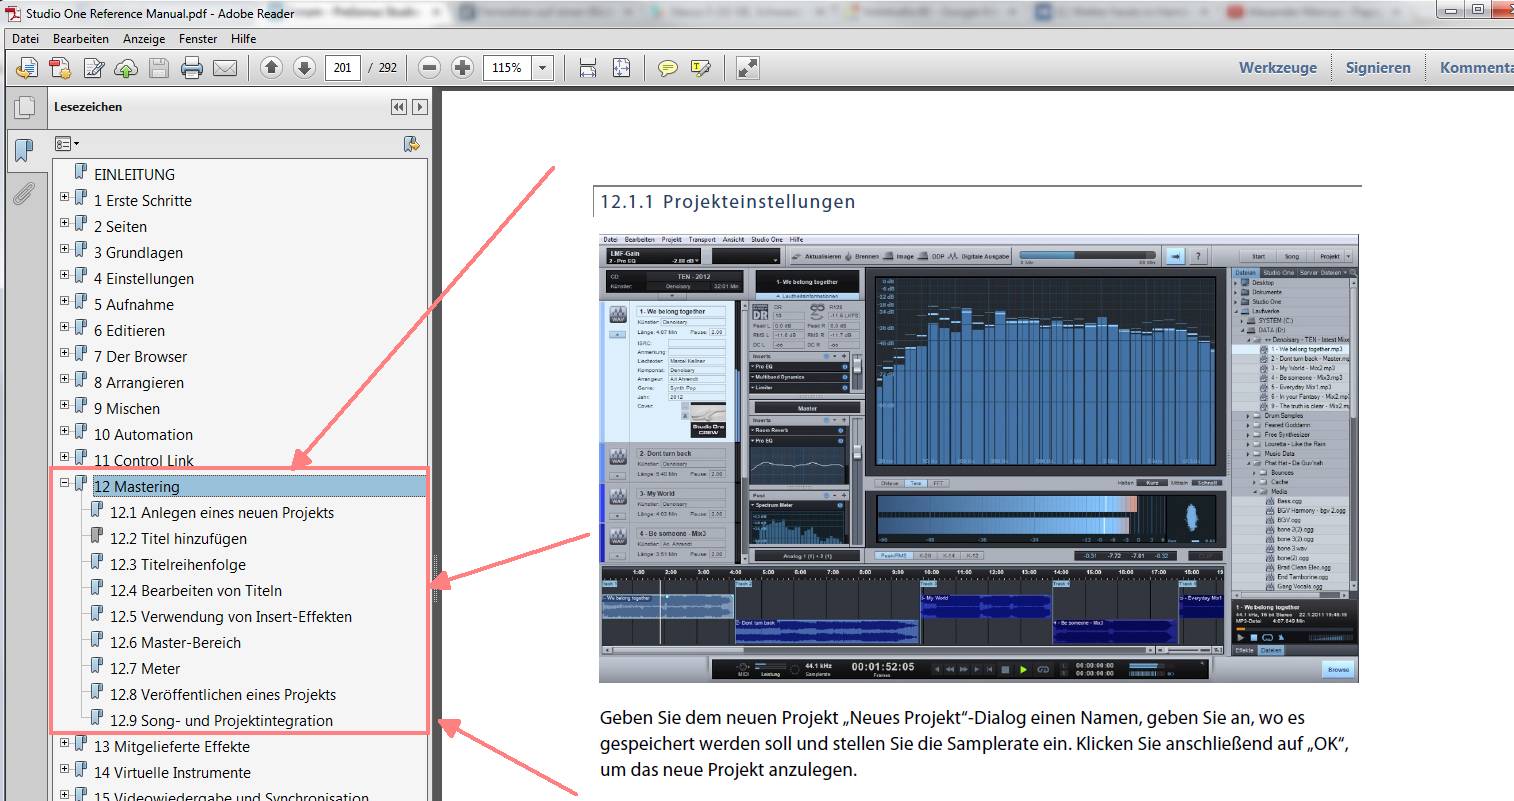Select 12.6 Master-Bereich bookmark

(x=175, y=642)
